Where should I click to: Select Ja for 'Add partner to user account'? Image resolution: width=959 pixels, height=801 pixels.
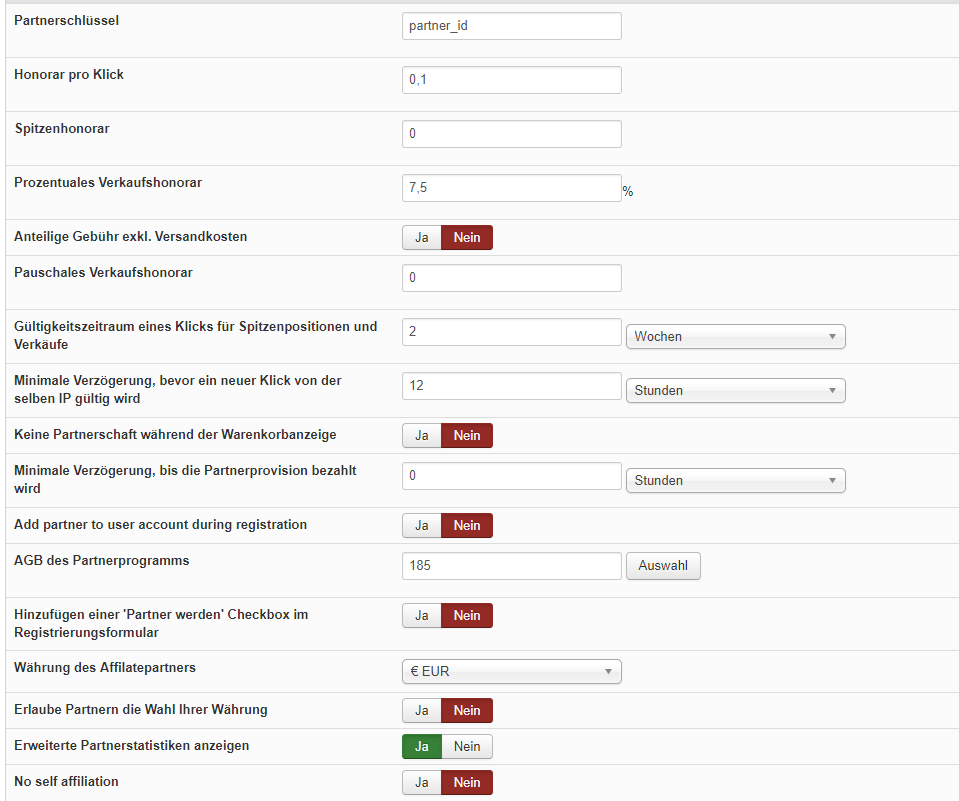[422, 525]
